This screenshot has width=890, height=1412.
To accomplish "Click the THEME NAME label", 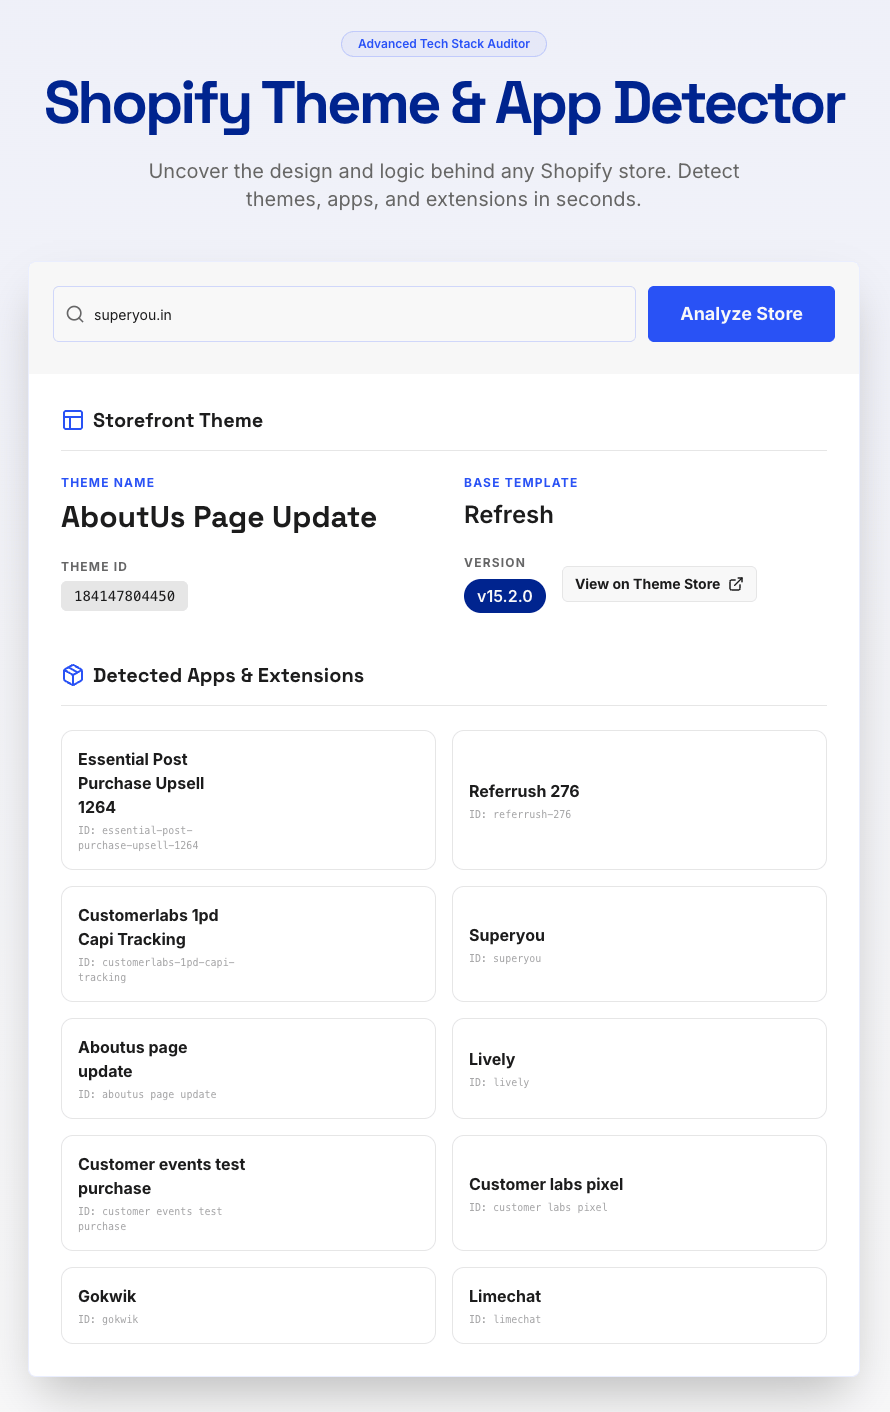I will click(108, 483).
